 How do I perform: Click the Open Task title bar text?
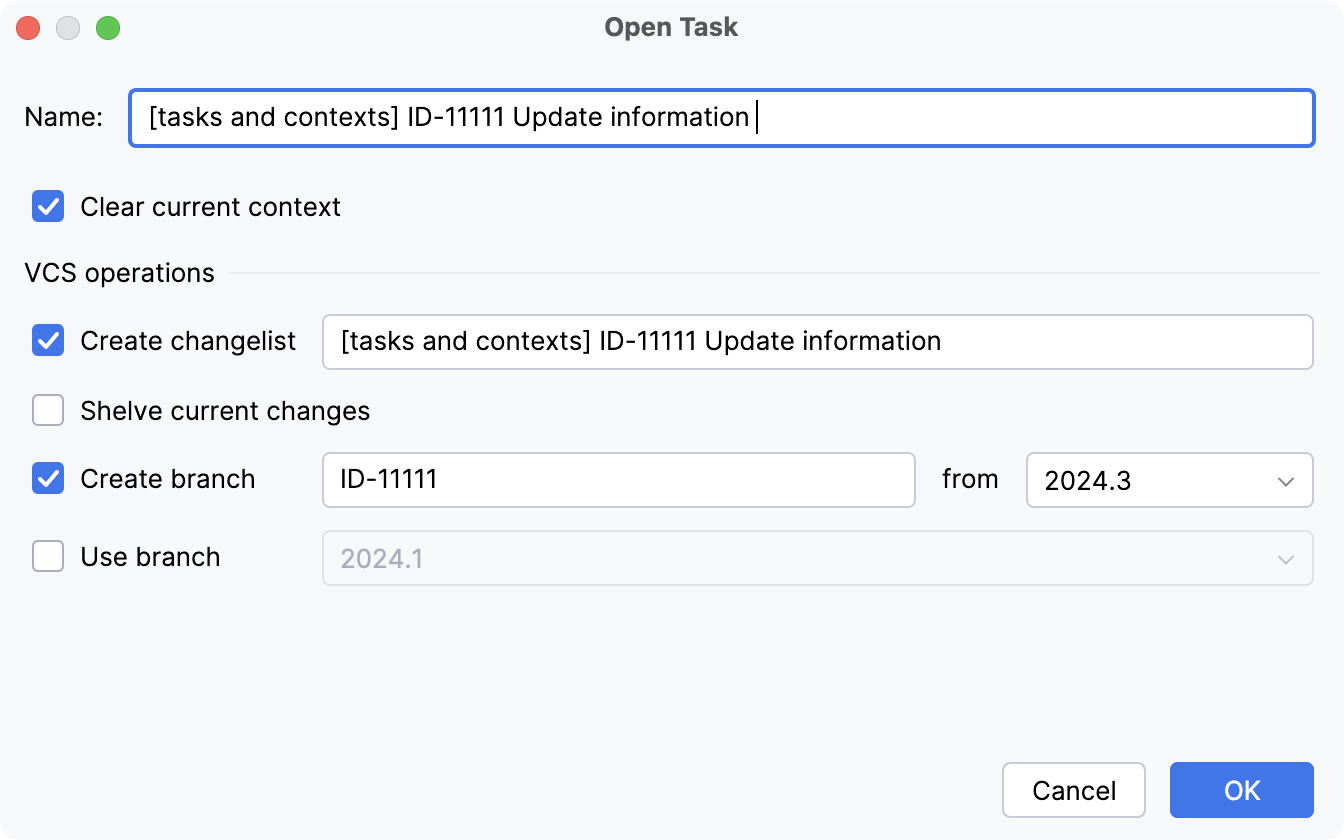(x=671, y=27)
